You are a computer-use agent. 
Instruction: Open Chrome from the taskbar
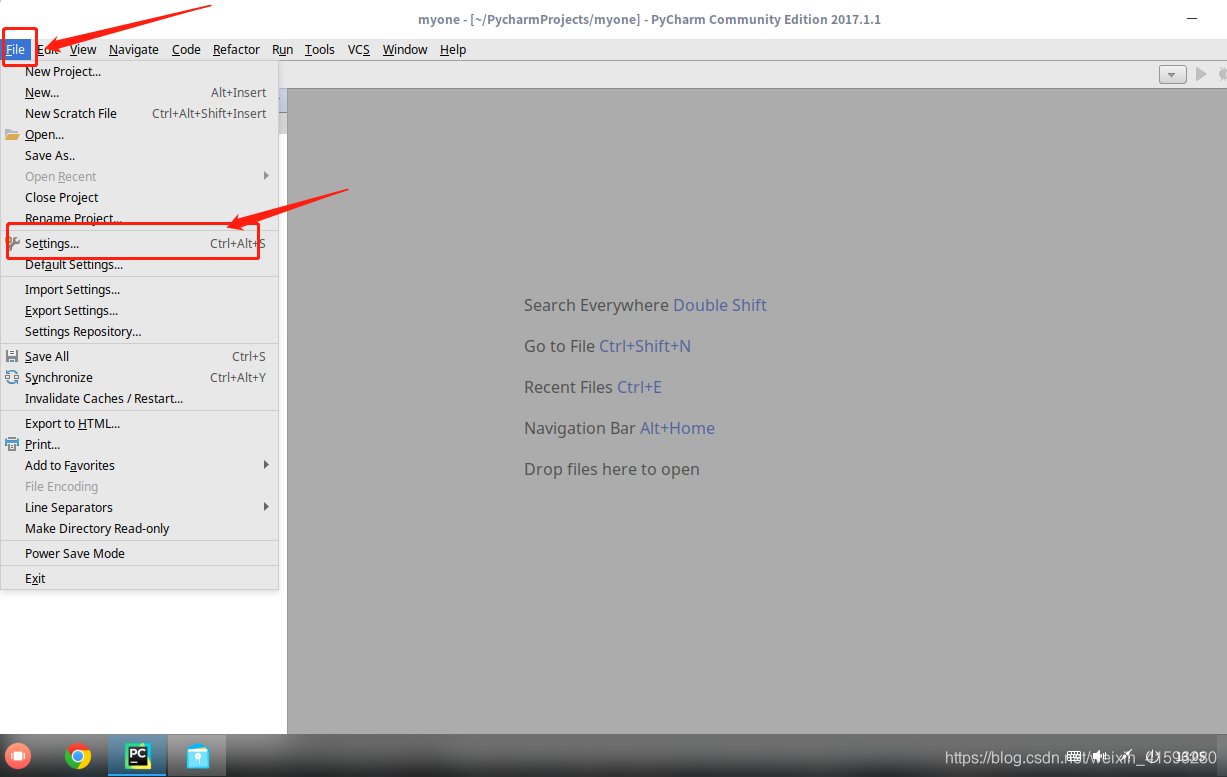[78, 757]
